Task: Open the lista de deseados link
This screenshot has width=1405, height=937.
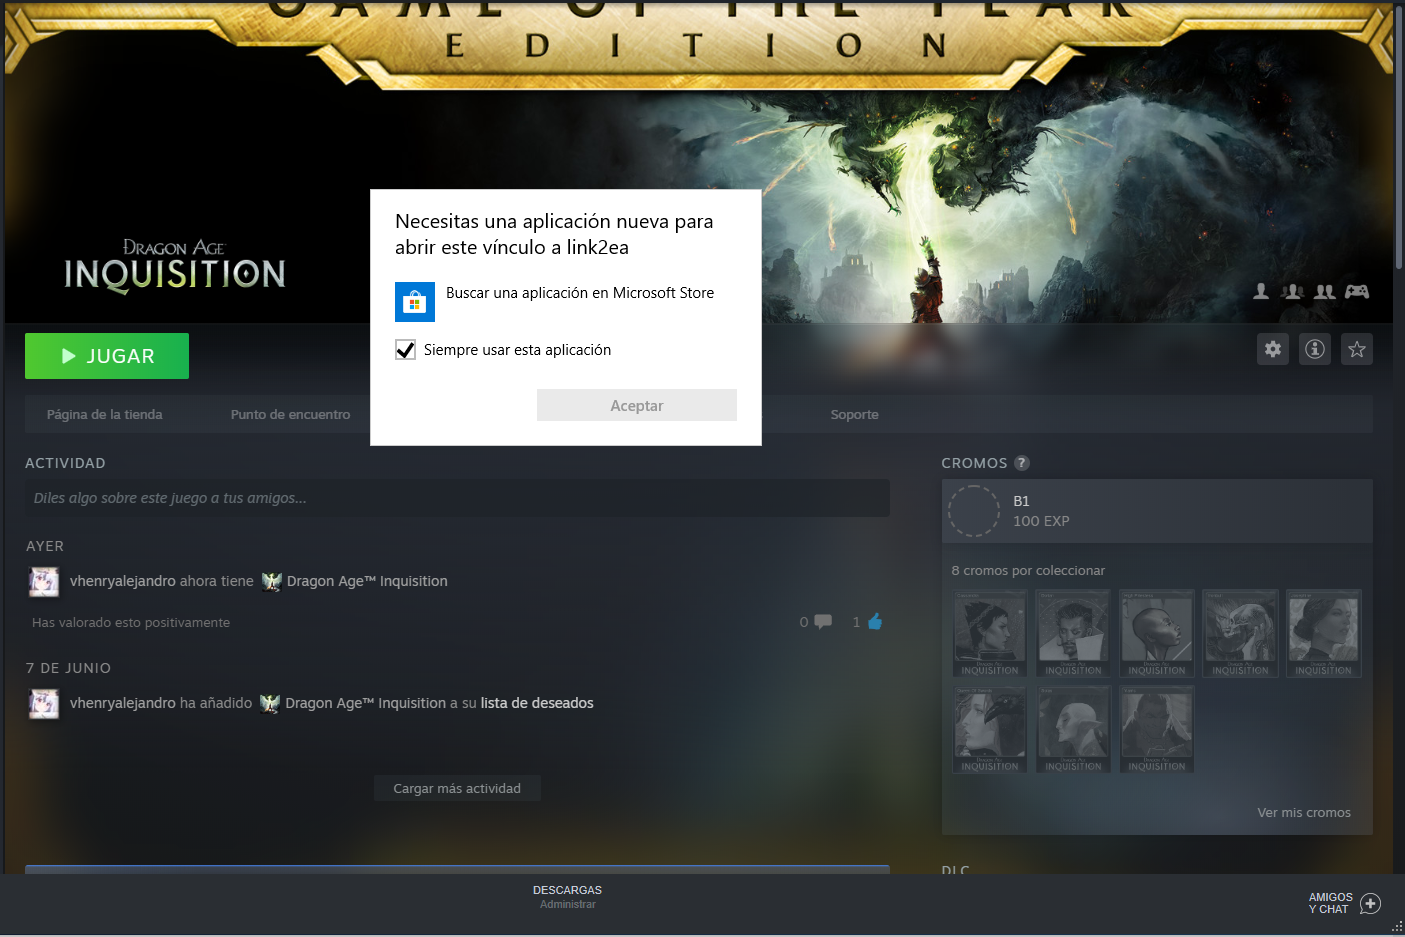Action: [537, 703]
